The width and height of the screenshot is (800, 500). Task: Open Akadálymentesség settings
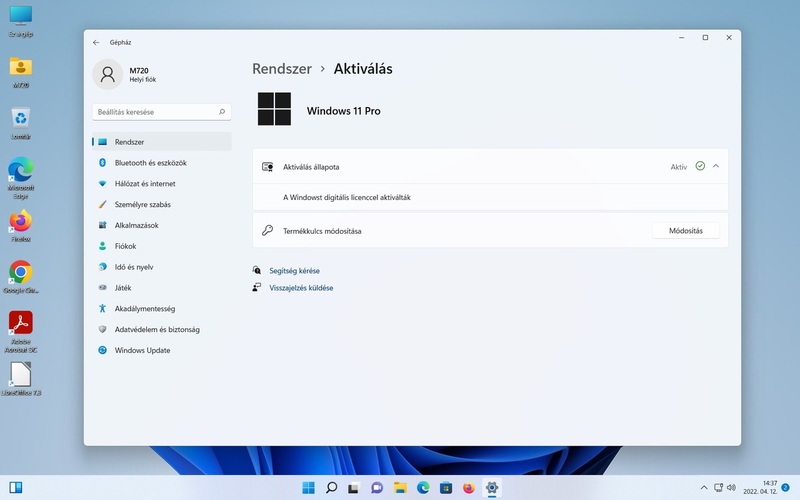[162, 309]
